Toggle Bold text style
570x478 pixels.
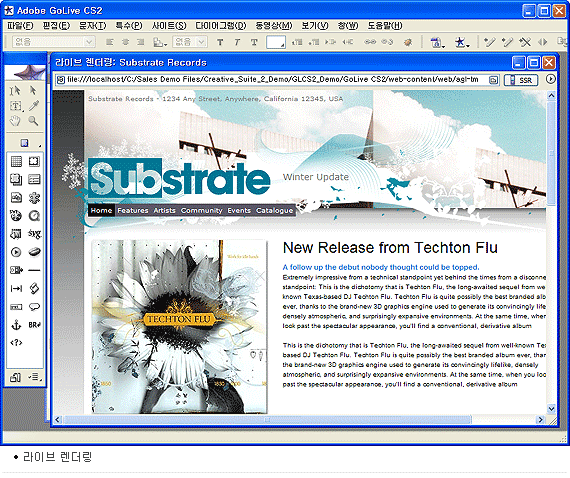pos(220,42)
